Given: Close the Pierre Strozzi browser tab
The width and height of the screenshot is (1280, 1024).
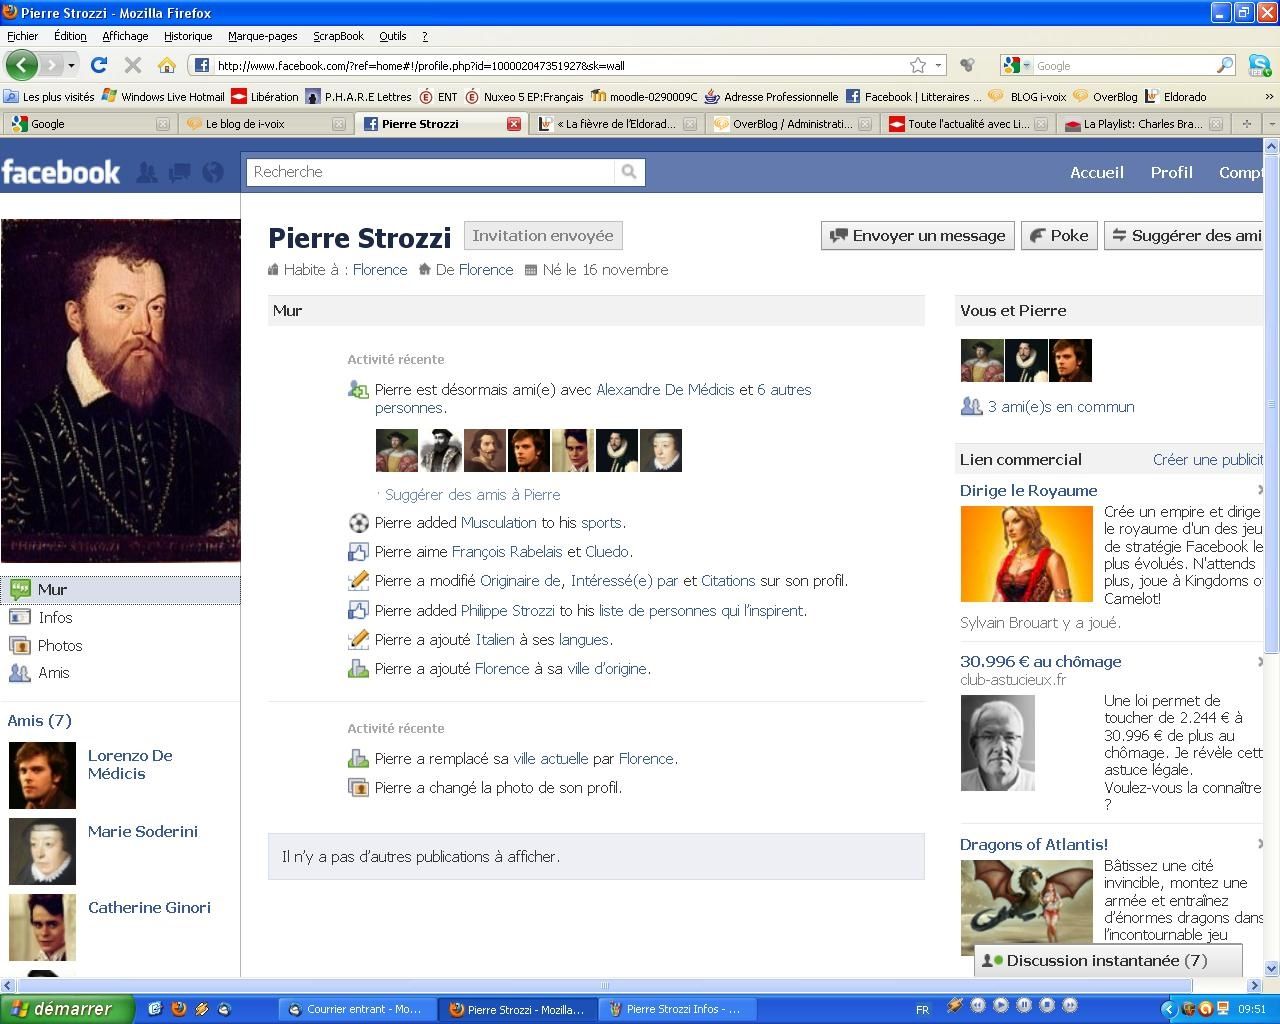Looking at the screenshot, I should point(513,124).
